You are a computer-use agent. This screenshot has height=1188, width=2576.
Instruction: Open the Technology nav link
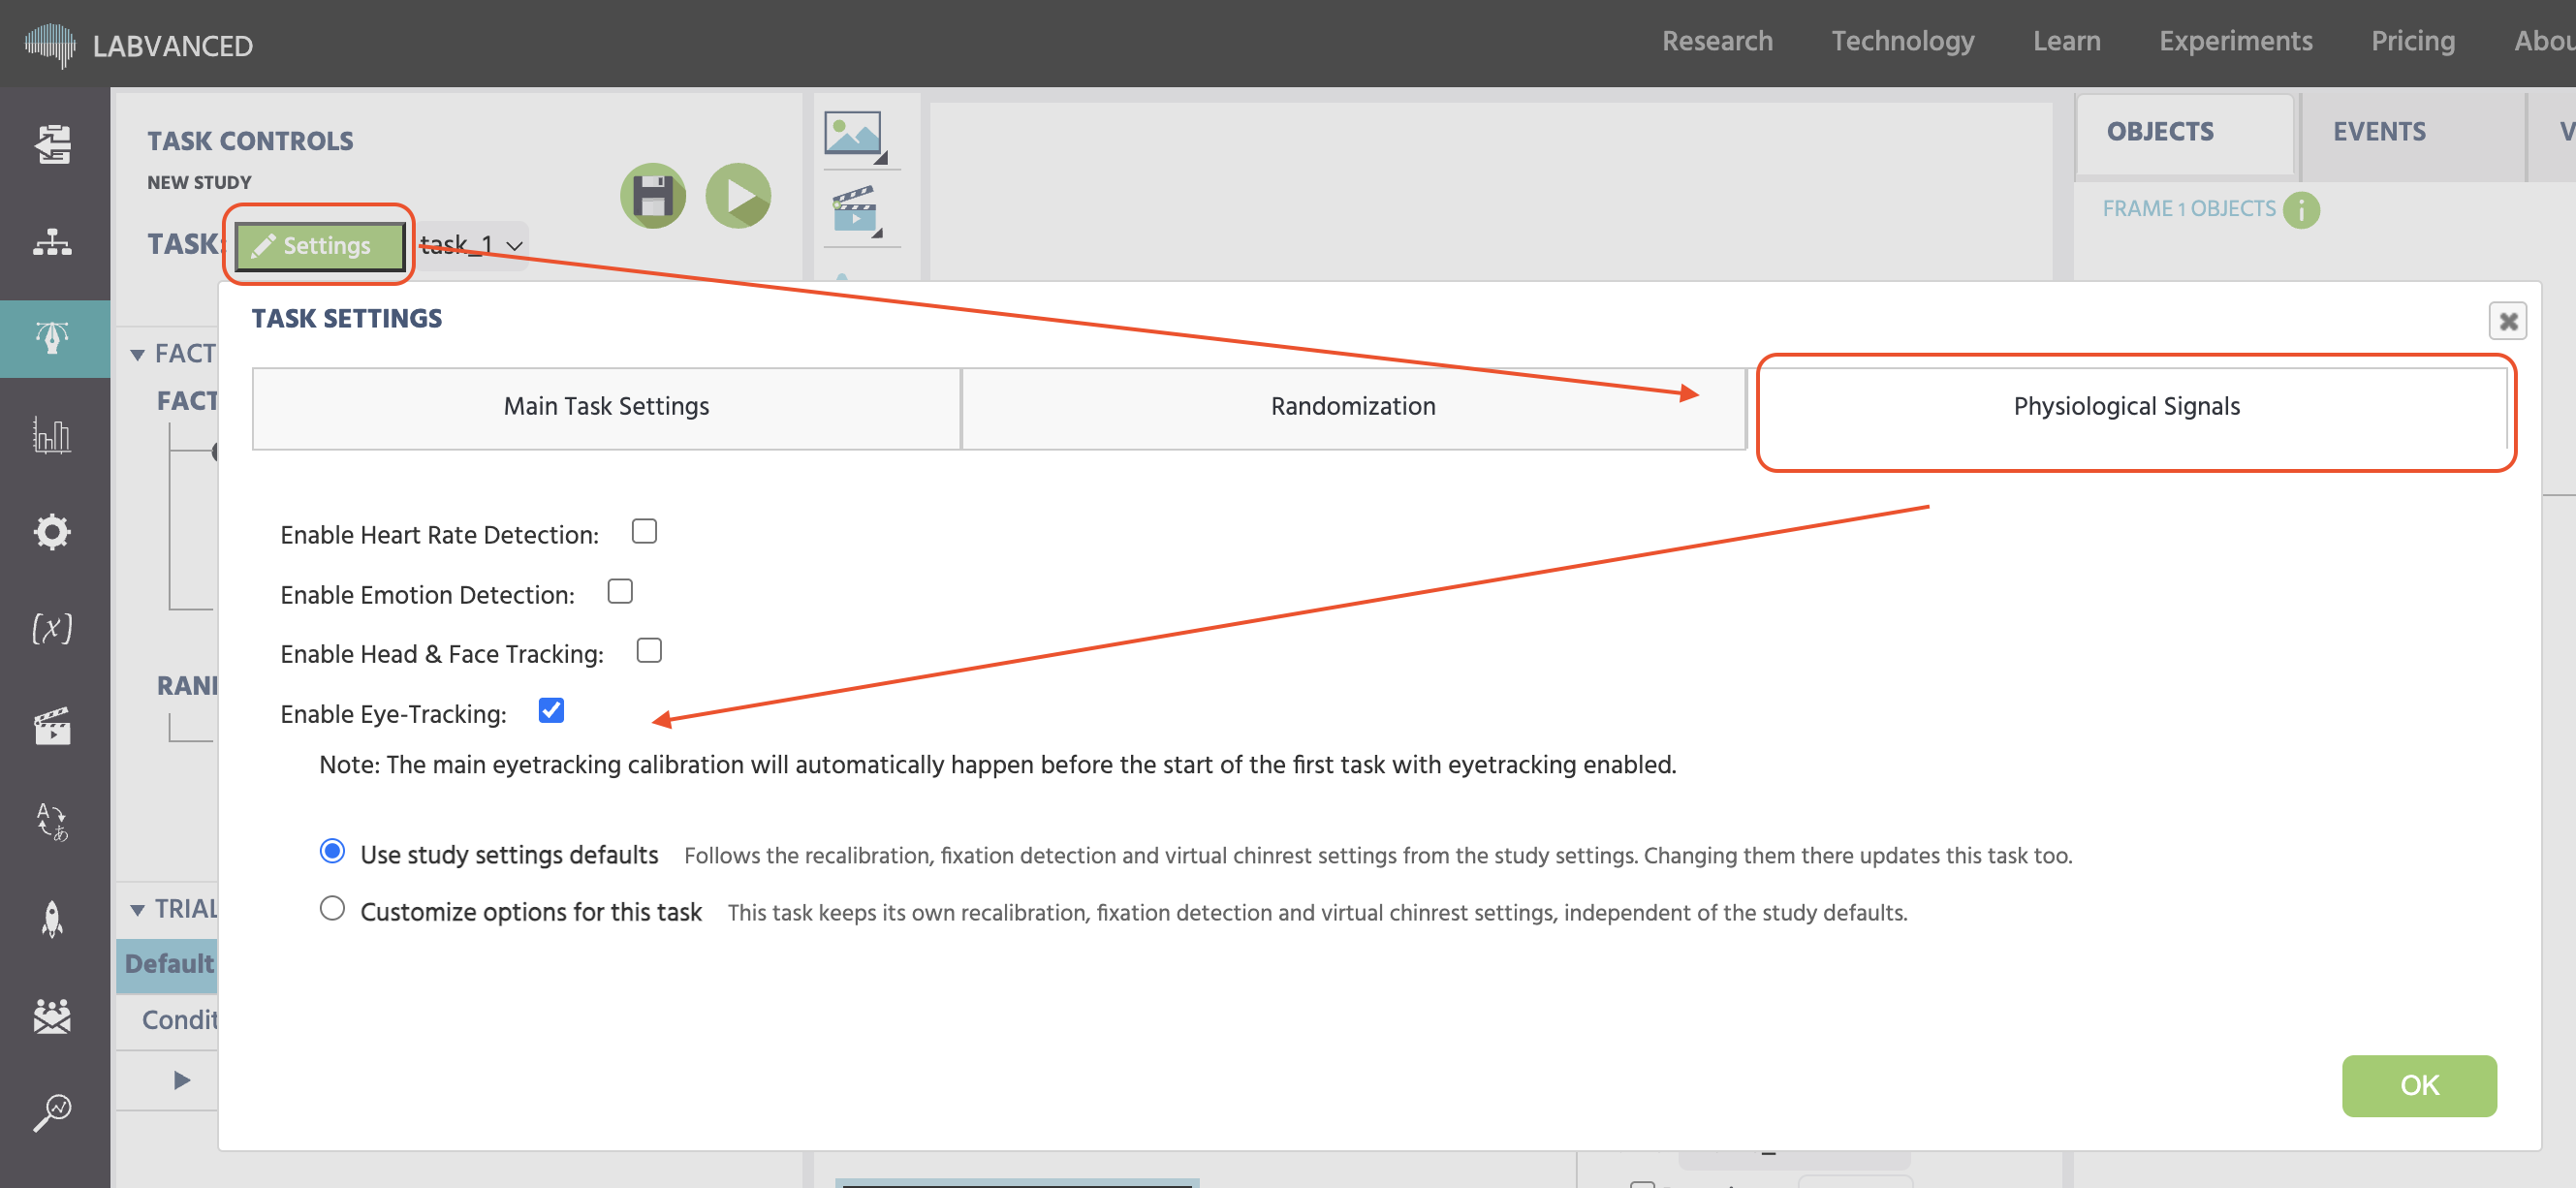click(x=1902, y=41)
